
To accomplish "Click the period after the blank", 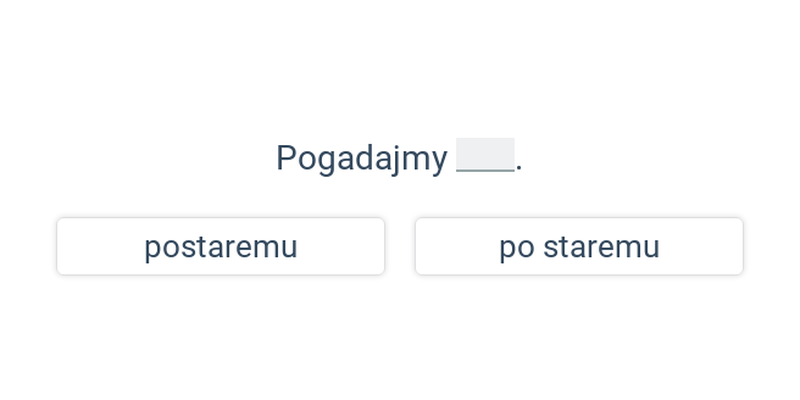I will point(519,168).
